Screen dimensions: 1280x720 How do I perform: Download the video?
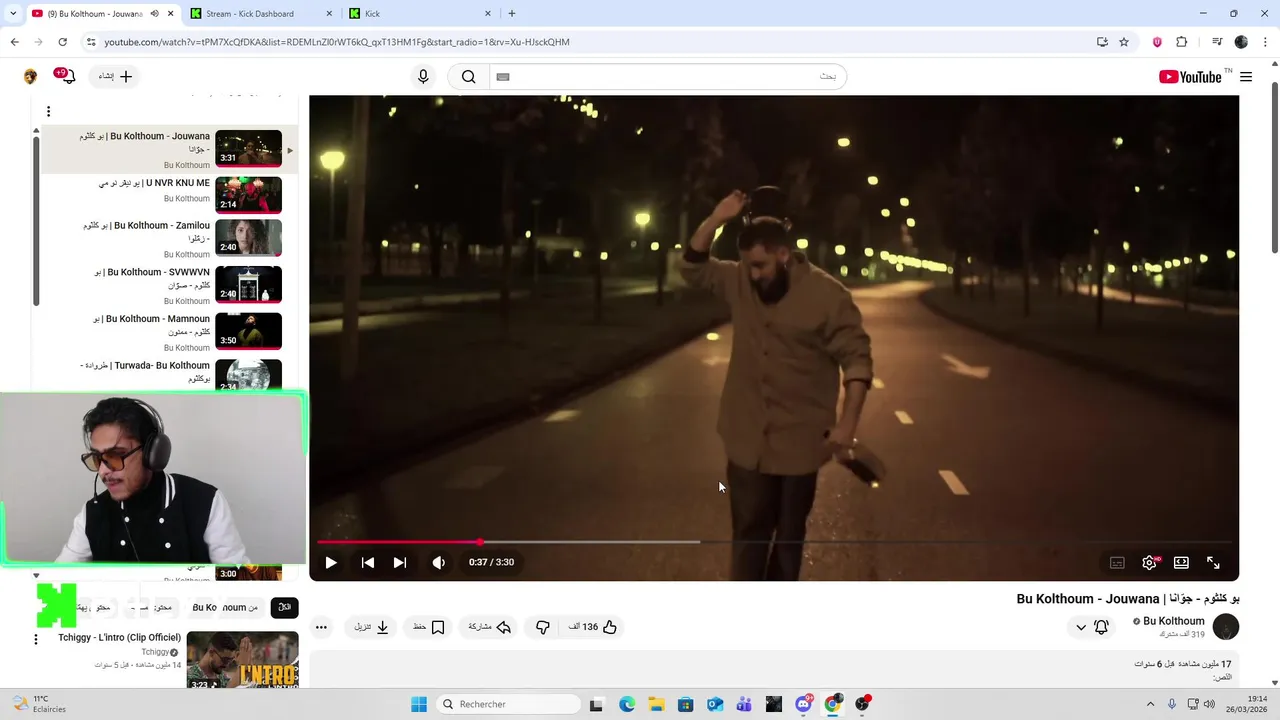tap(372, 627)
